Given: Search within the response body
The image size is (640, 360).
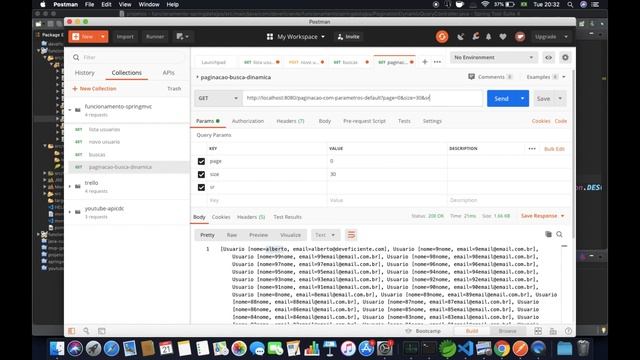Looking at the screenshot, I should pyautogui.click(x=559, y=234).
